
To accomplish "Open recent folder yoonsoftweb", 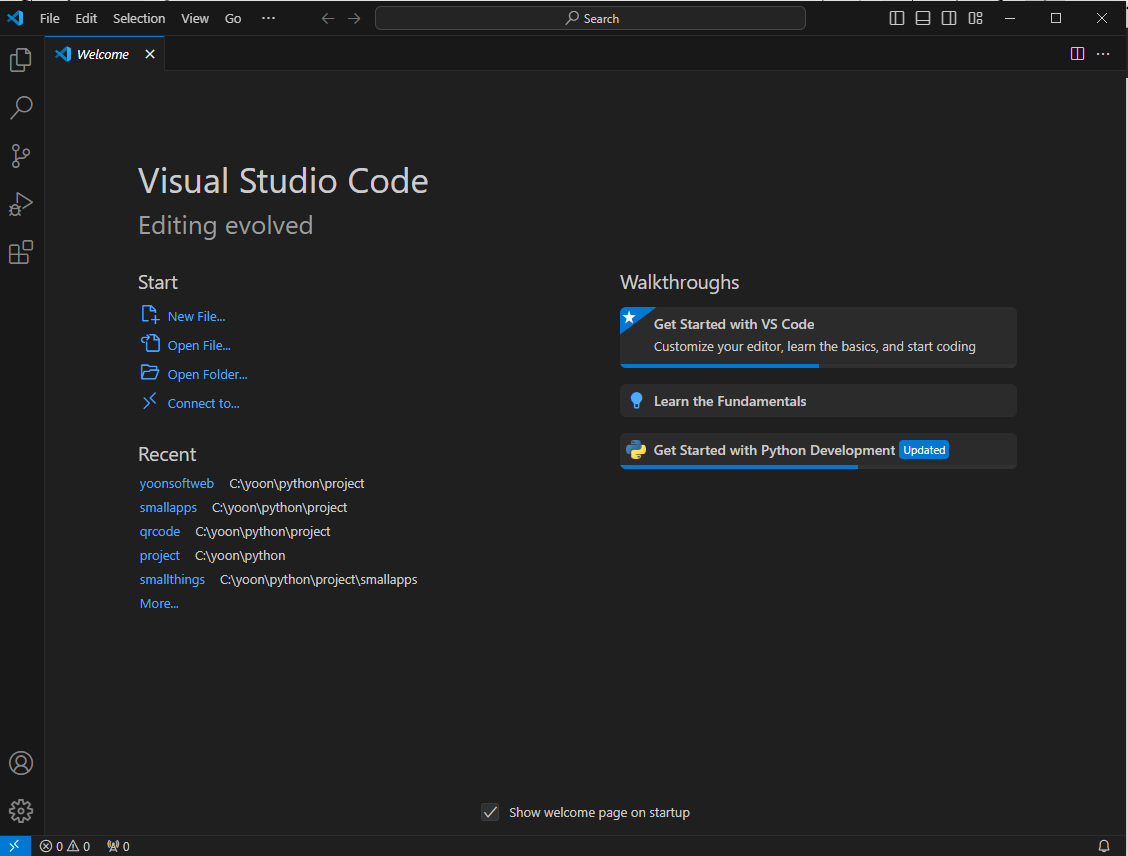I will pos(176,483).
